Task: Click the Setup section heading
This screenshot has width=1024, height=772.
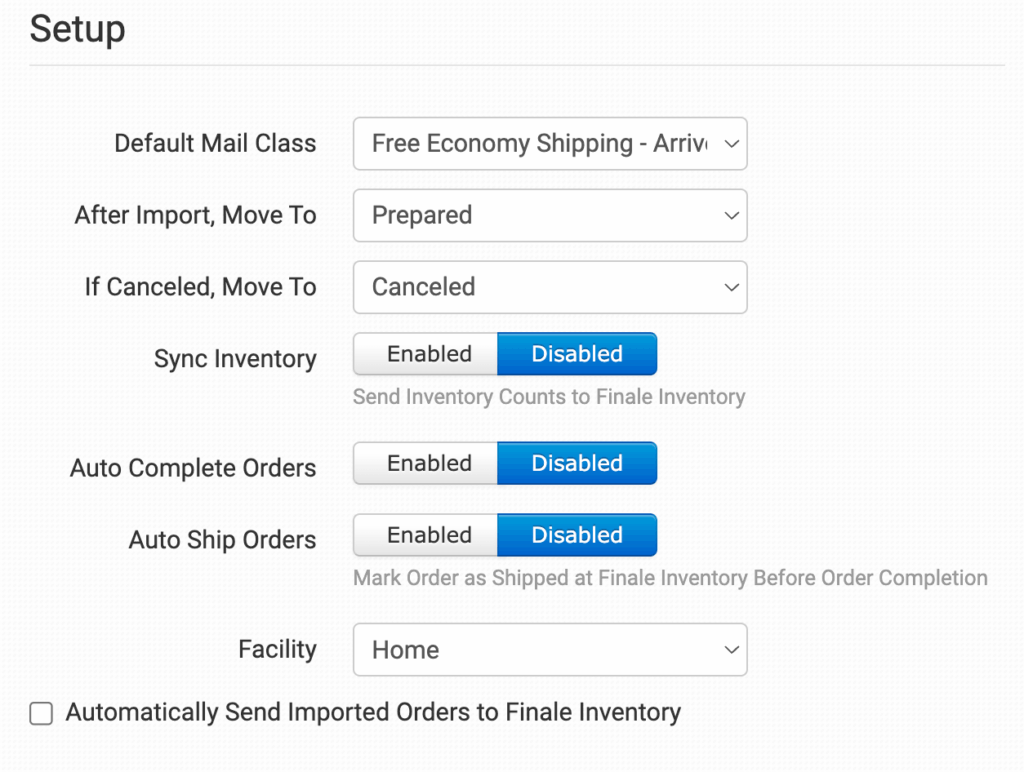Action: pyautogui.click(x=77, y=29)
